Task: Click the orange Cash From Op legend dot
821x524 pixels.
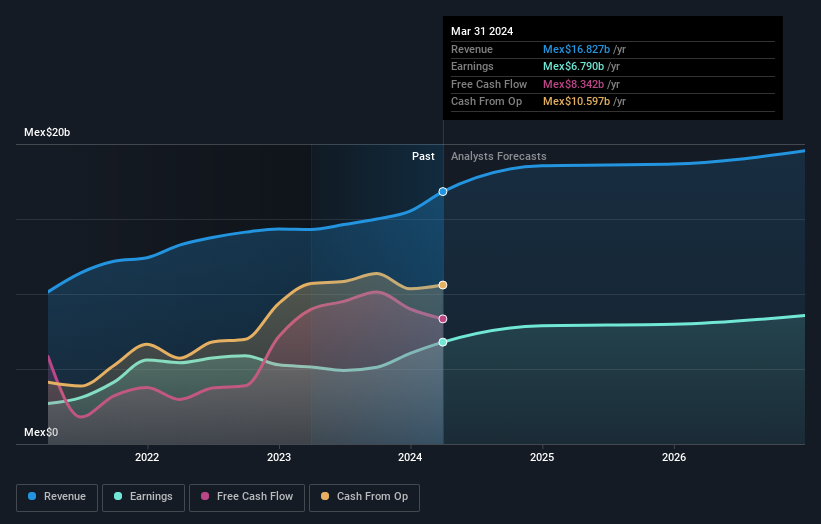Action: [325, 496]
